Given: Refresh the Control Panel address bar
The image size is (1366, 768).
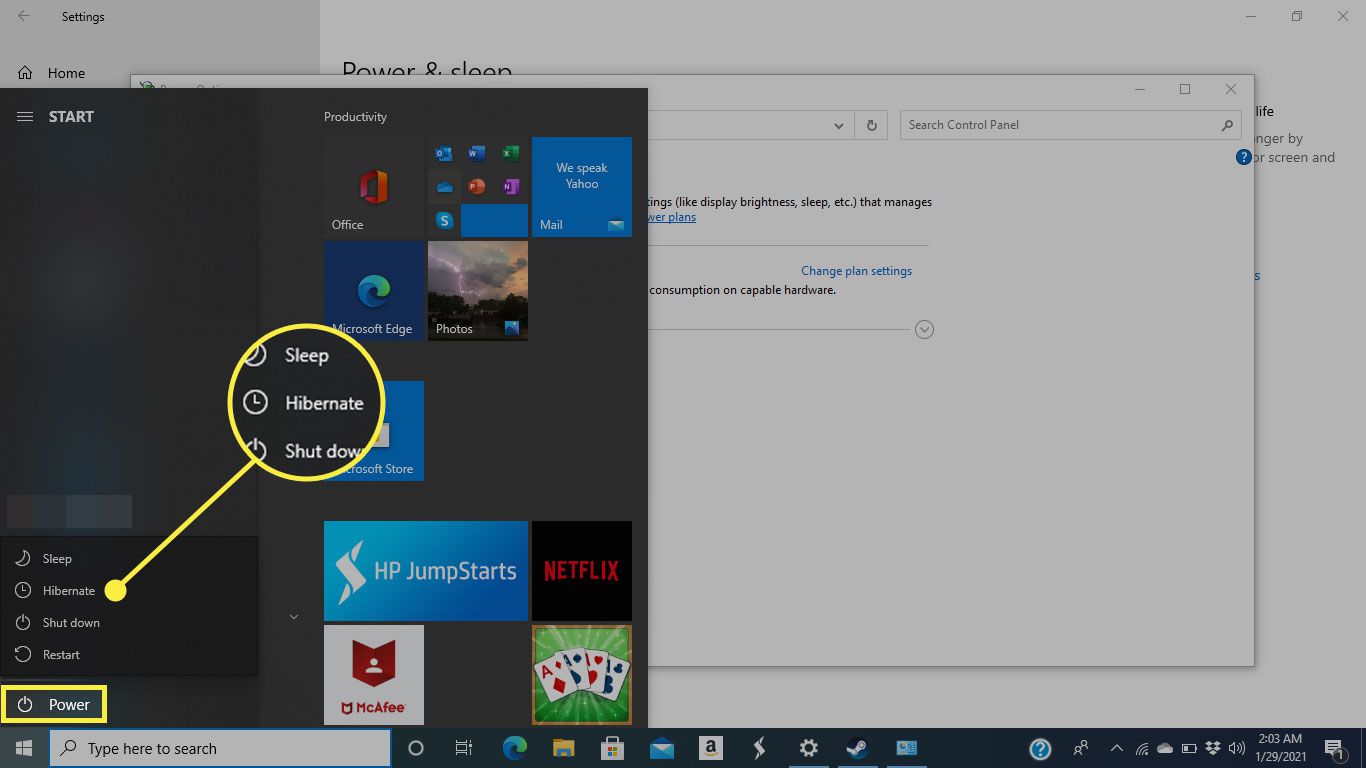Looking at the screenshot, I should (x=872, y=125).
